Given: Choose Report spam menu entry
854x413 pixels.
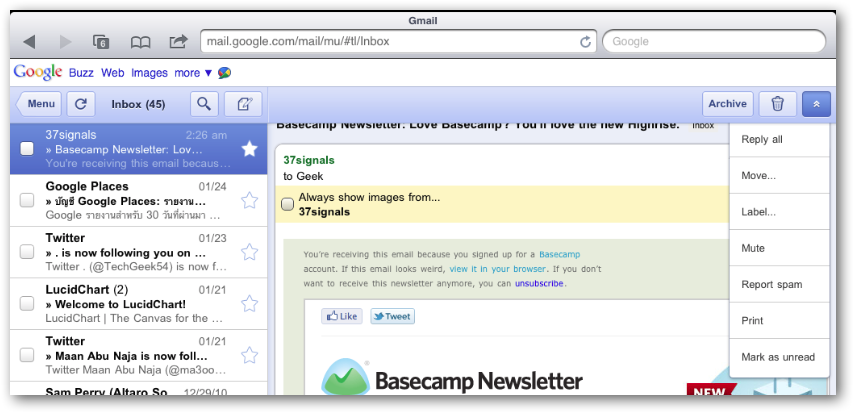Looking at the screenshot, I should click(x=779, y=284).
